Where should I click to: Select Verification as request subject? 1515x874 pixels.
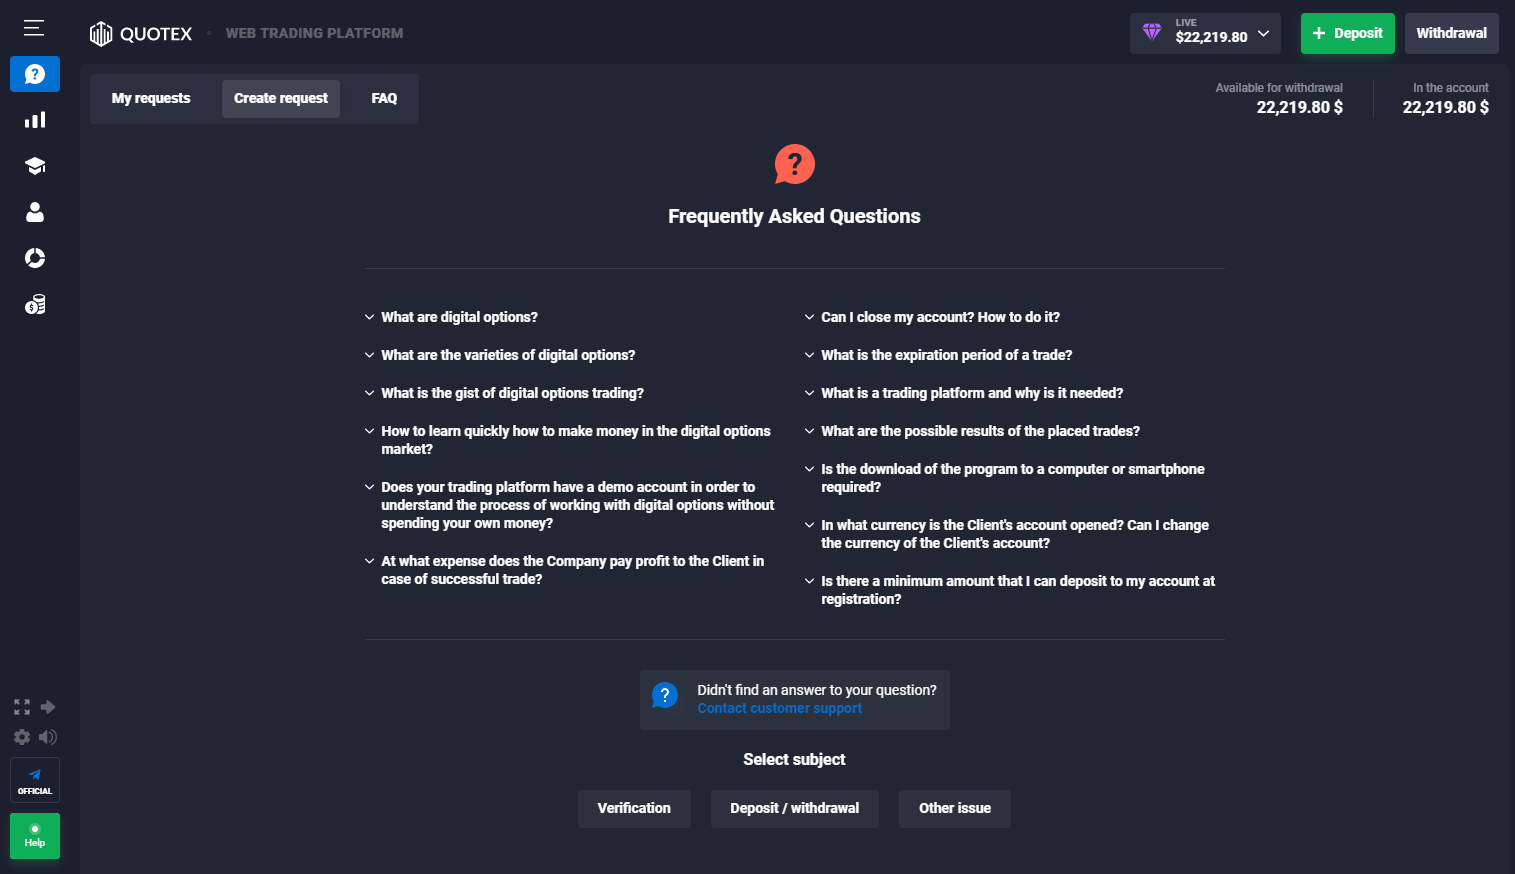[634, 808]
